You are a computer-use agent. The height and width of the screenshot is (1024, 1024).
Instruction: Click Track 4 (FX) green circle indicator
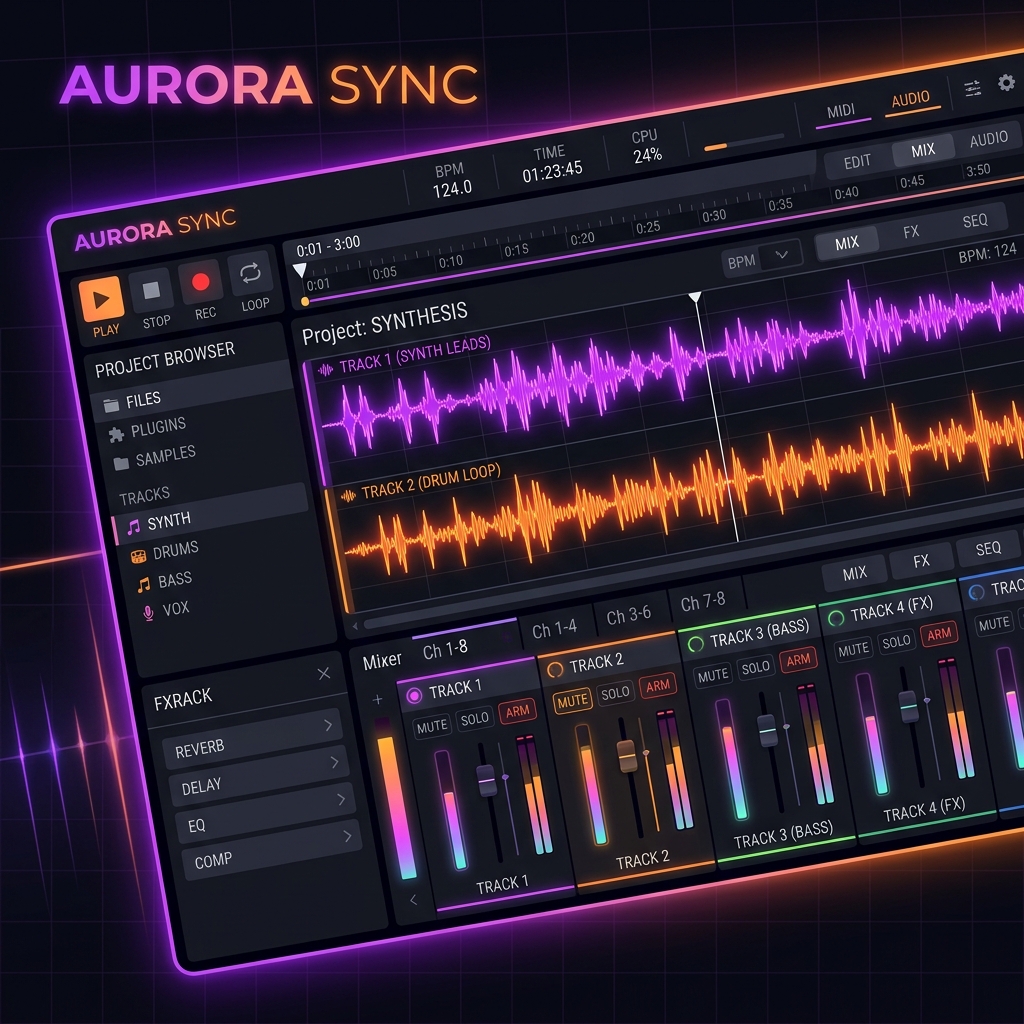(x=836, y=618)
